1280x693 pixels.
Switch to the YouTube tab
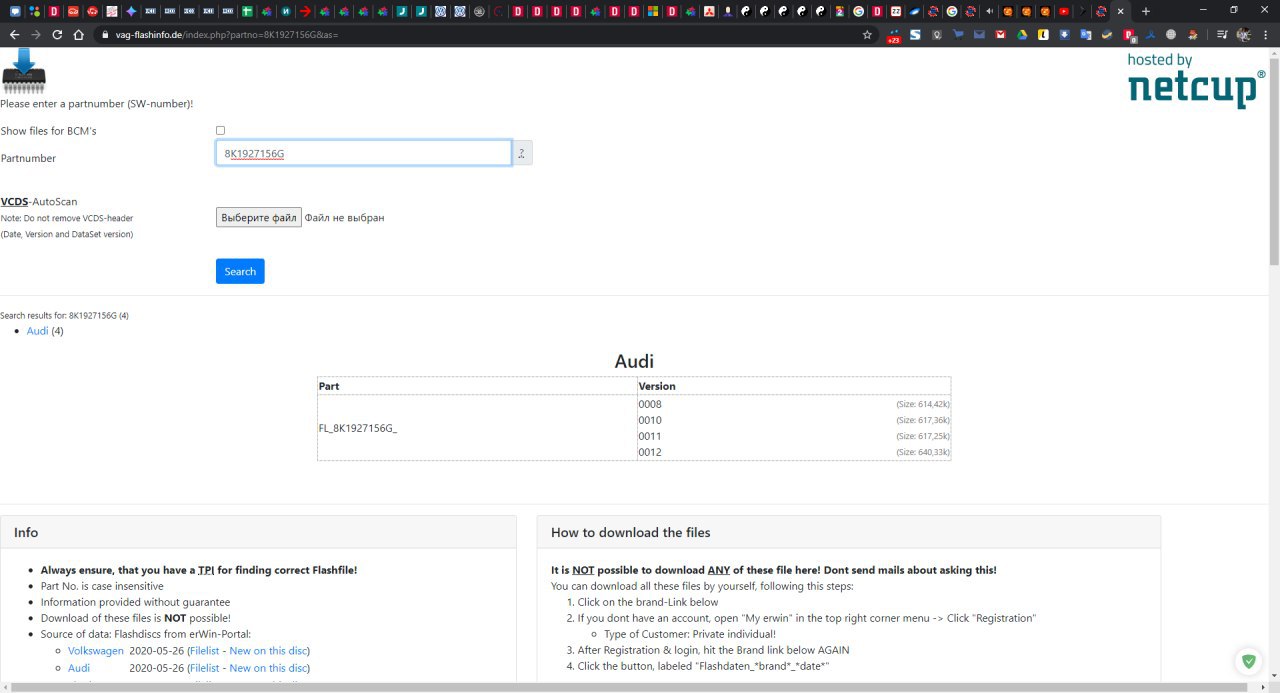coord(1063,11)
